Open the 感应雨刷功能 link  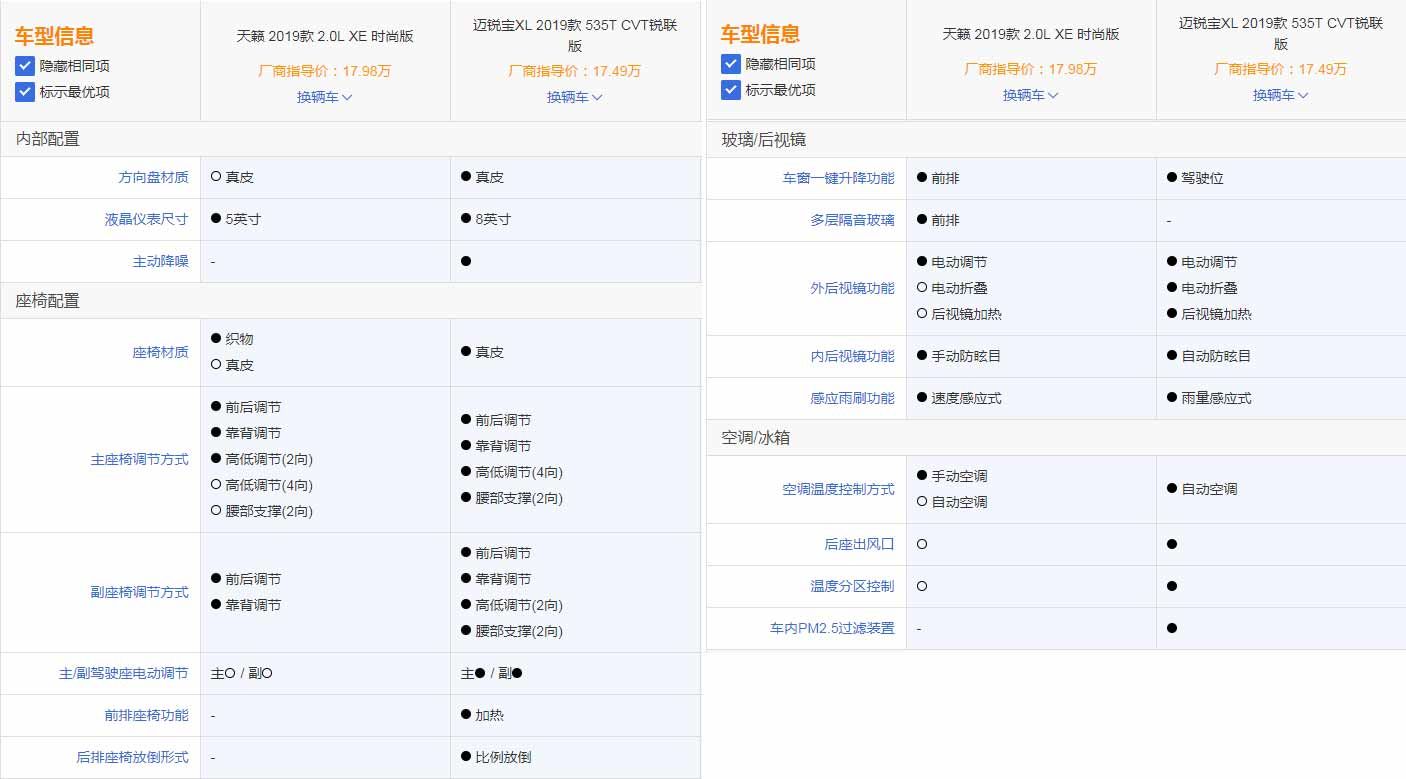(x=852, y=398)
